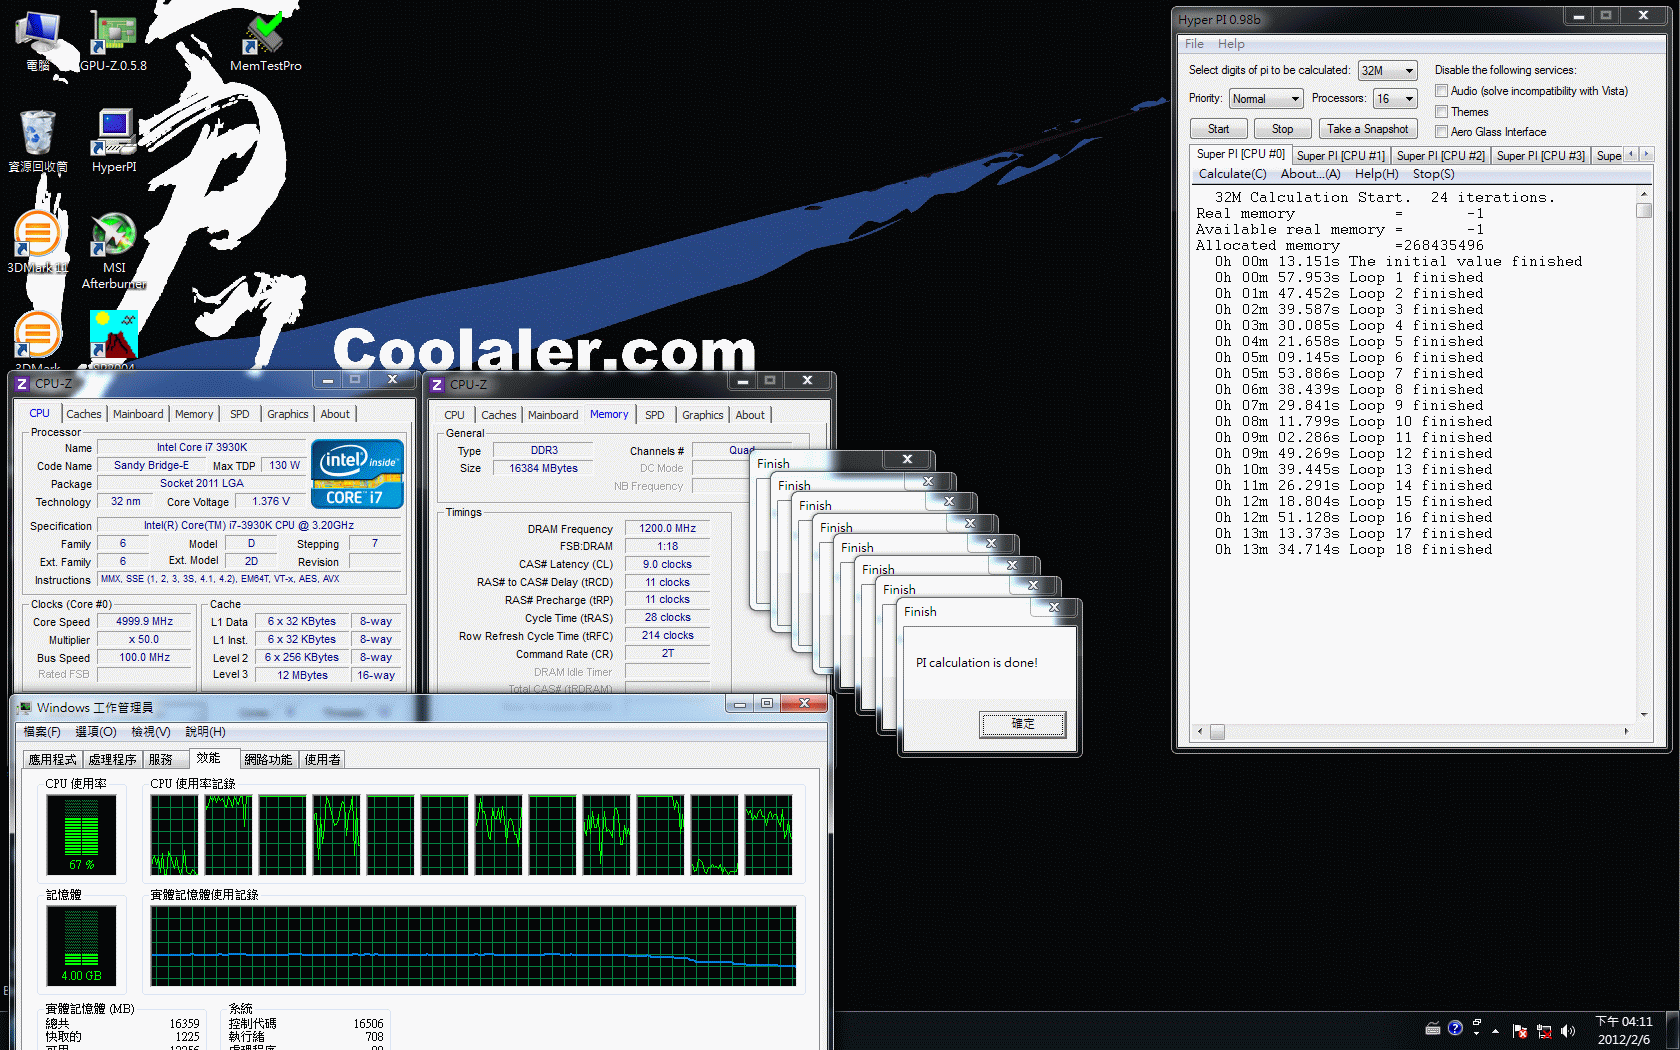Switch to Super PI [CPU #2] tab
This screenshot has width=1680, height=1050.
[x=1440, y=156]
